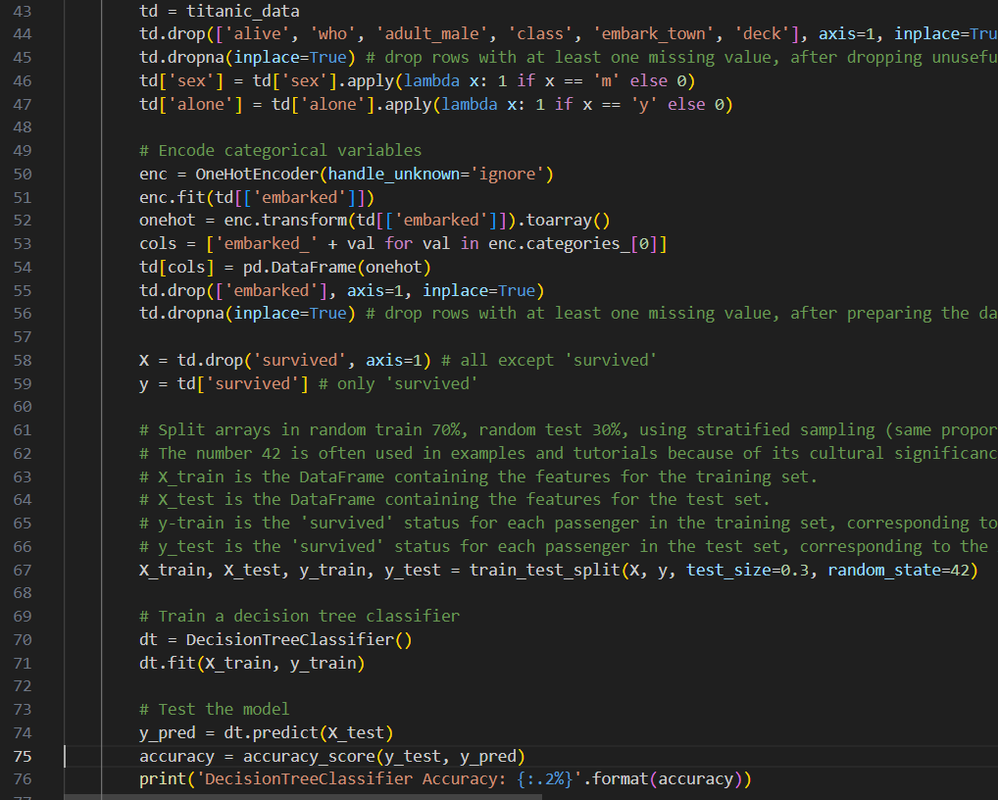Click 'y_train' variable on line 67
This screenshot has width=998, height=800.
[332, 570]
